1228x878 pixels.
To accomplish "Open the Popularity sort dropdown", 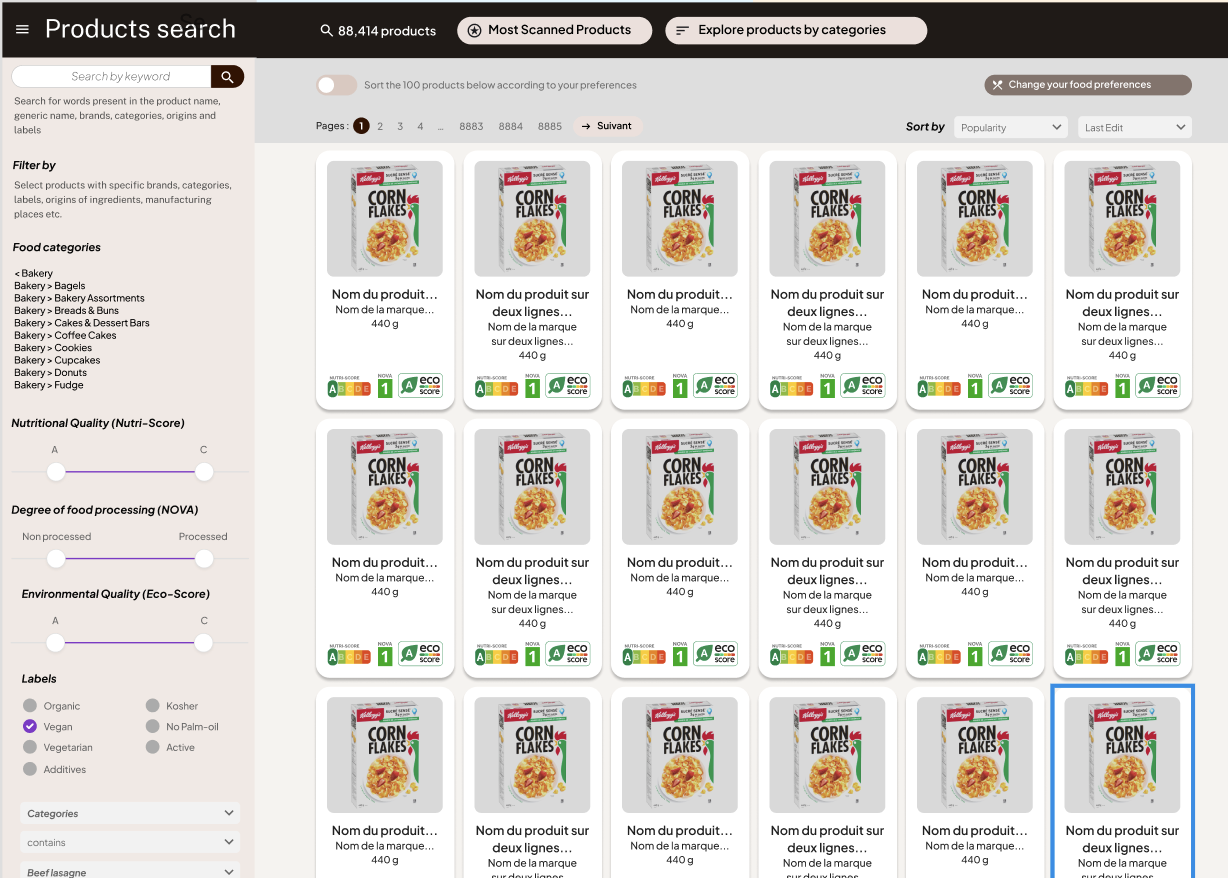I will tap(1010, 127).
